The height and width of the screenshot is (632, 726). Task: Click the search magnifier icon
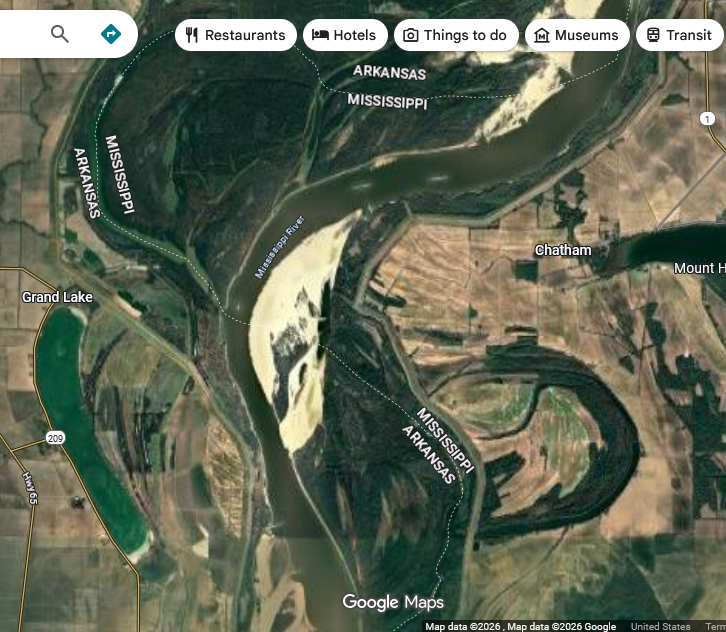60,34
